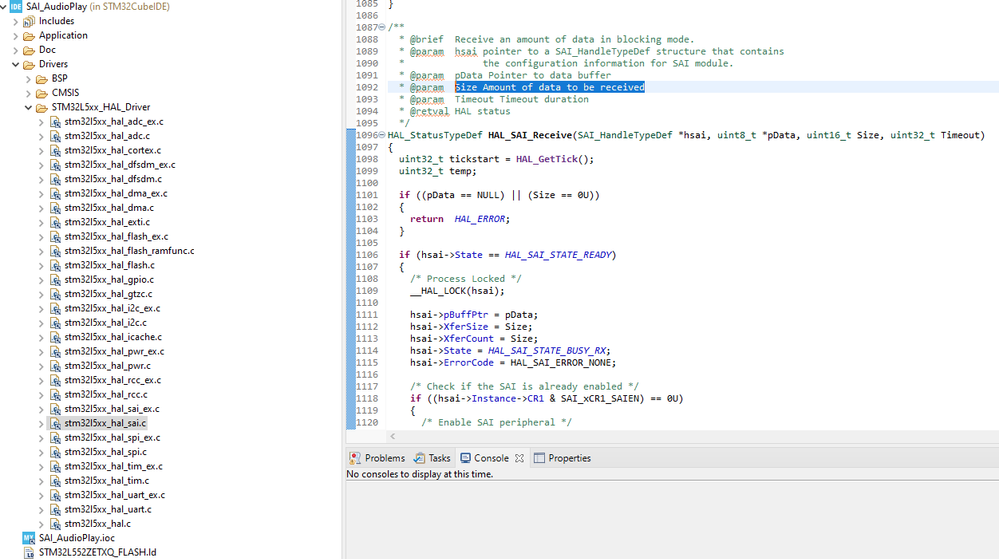Close the Console tab

coord(519,458)
